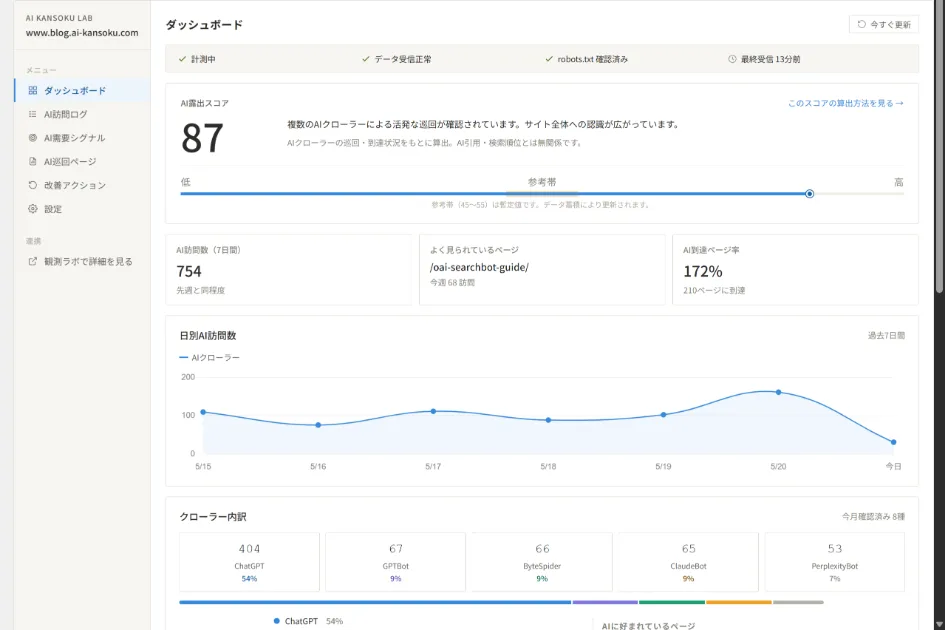Click the AI露出スコア slider handle
The width and height of the screenshot is (945, 630).
[809, 194]
